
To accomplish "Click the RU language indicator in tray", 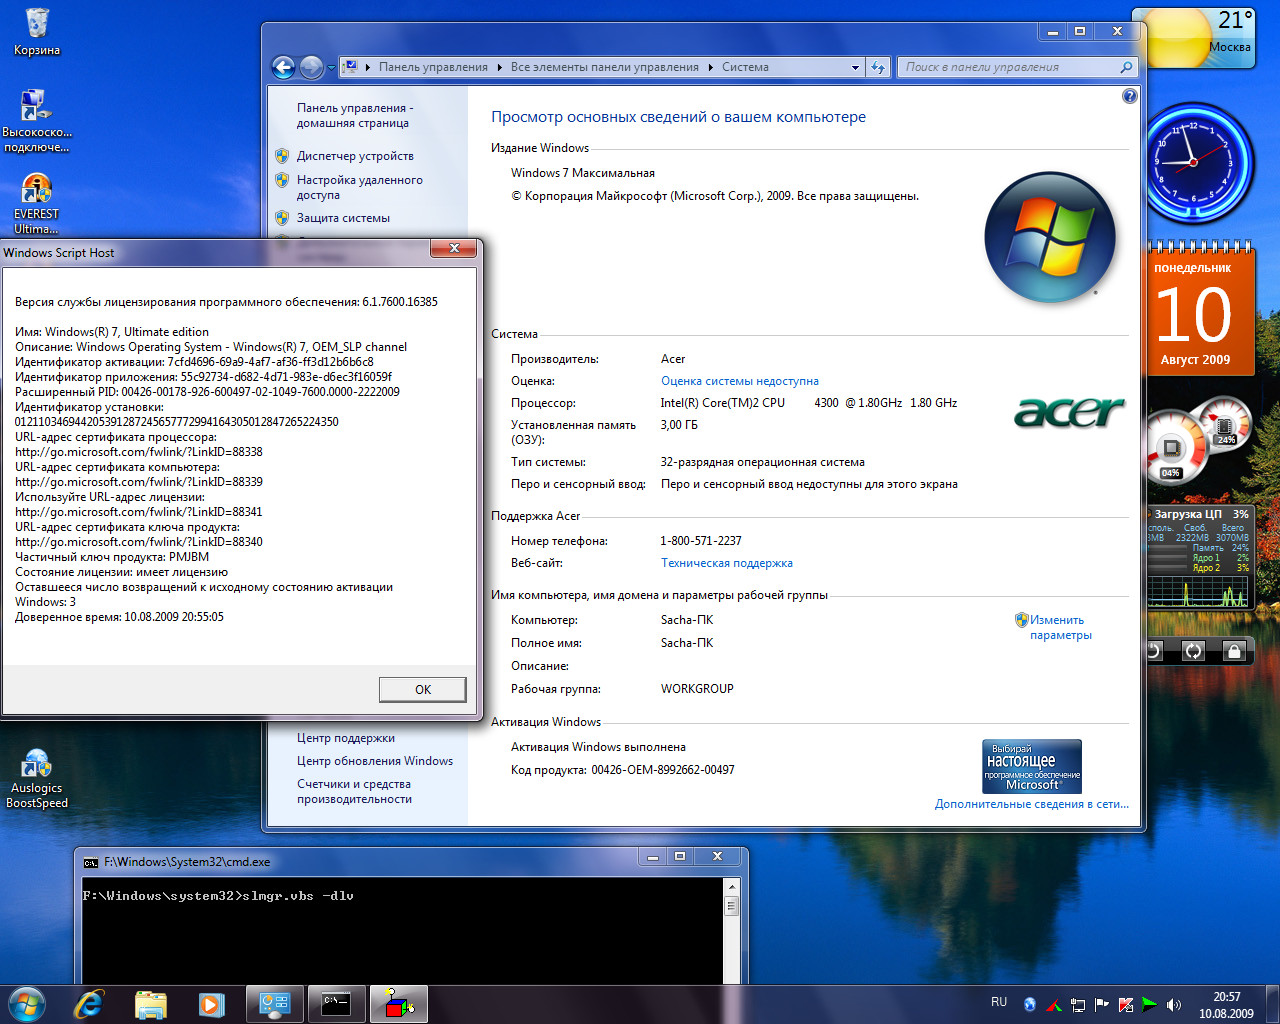I will point(999,1002).
